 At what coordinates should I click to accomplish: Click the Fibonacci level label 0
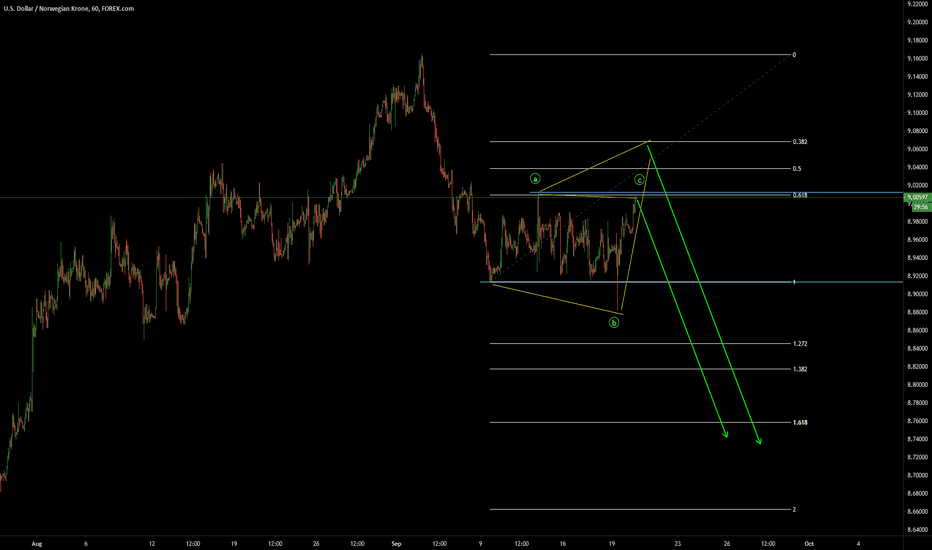click(x=794, y=55)
